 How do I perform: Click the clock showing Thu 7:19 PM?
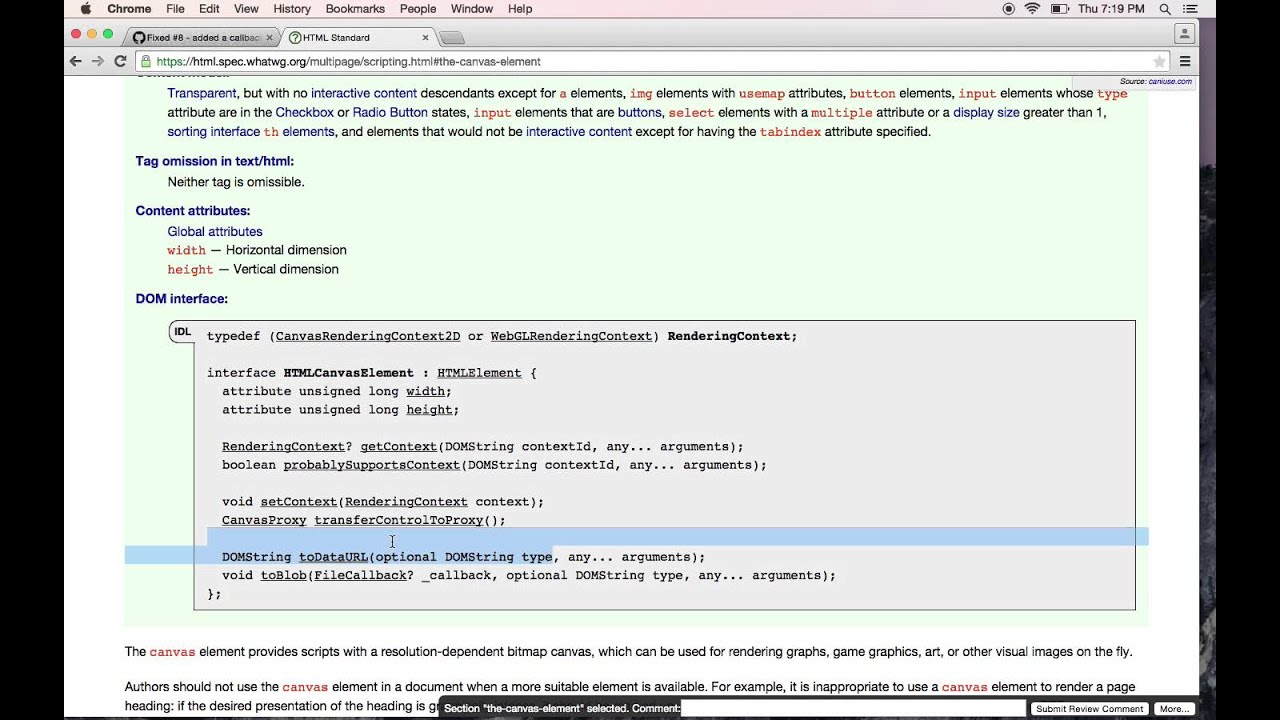coord(1111,9)
